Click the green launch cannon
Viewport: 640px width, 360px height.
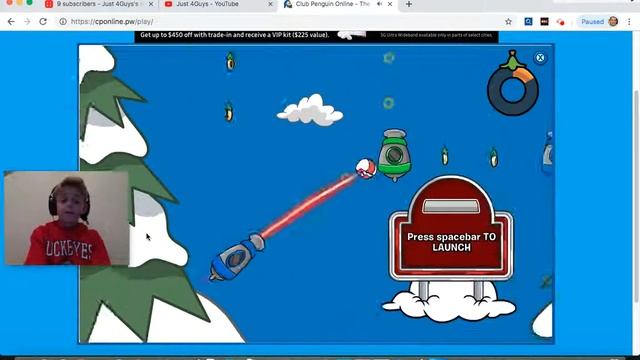394,155
